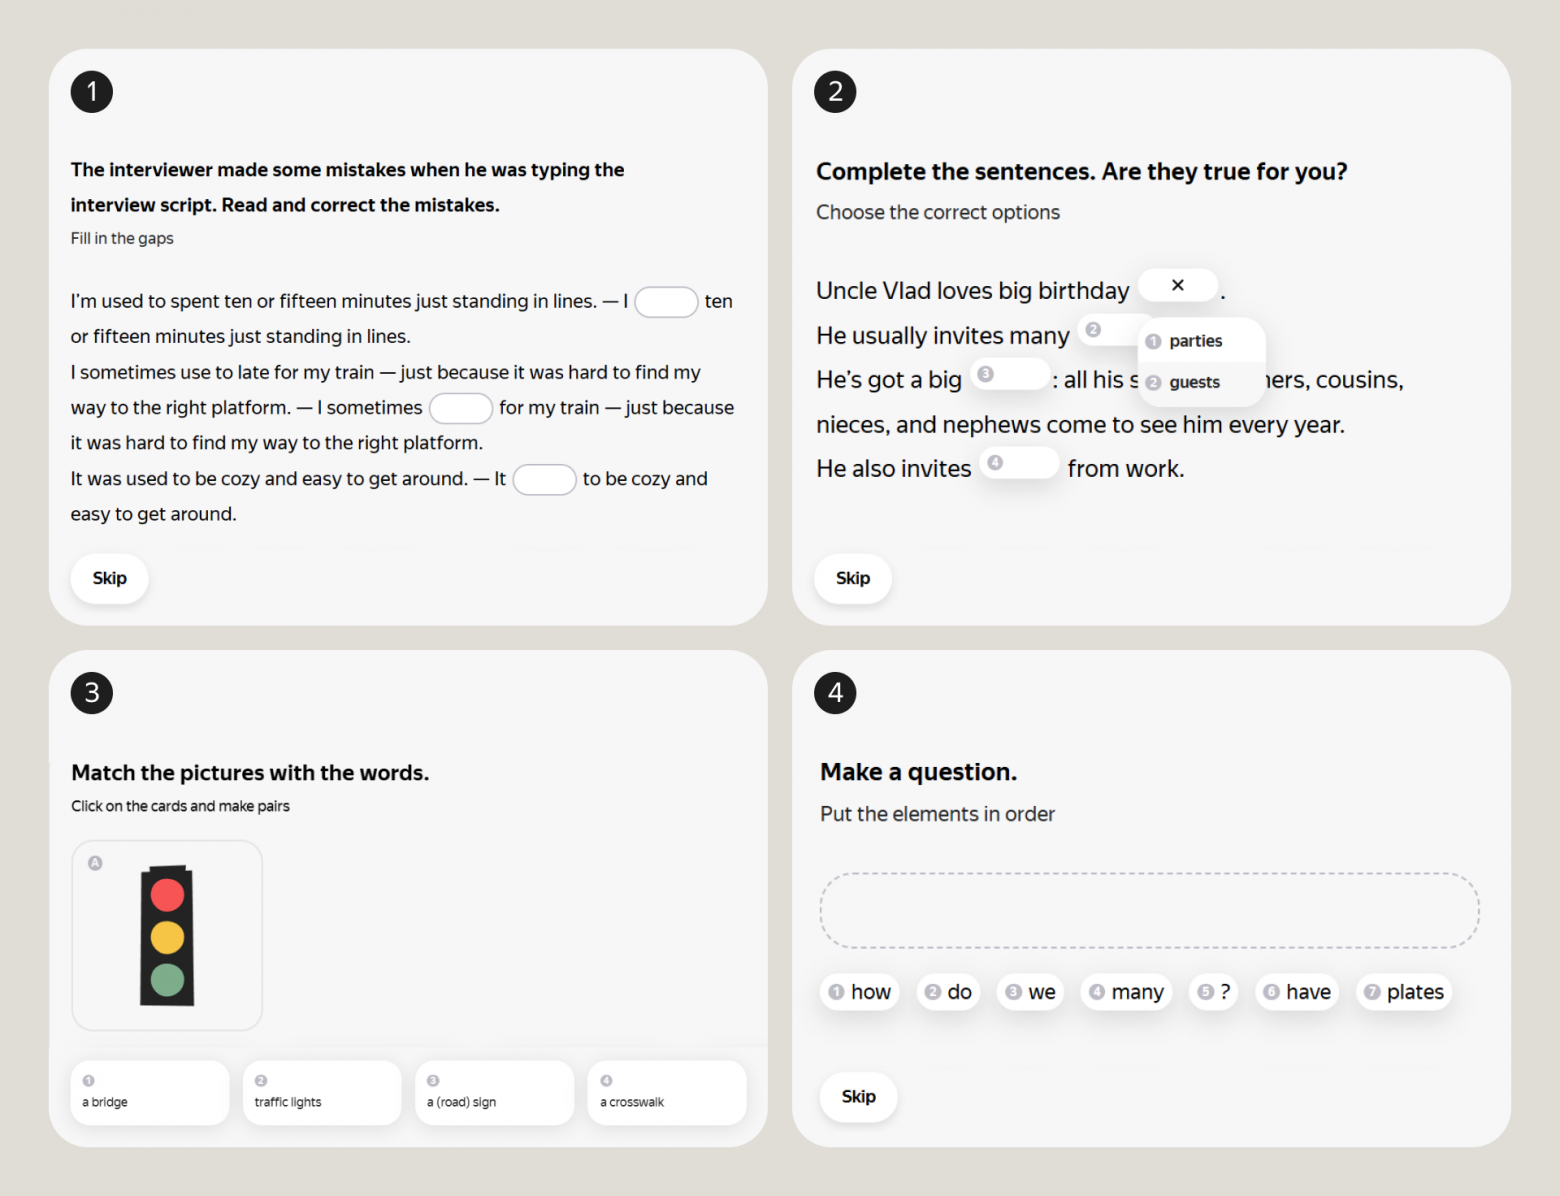This screenshot has width=1560, height=1196.
Task: Open the dropdown after 'He's got a big'
Action: 1010,375
